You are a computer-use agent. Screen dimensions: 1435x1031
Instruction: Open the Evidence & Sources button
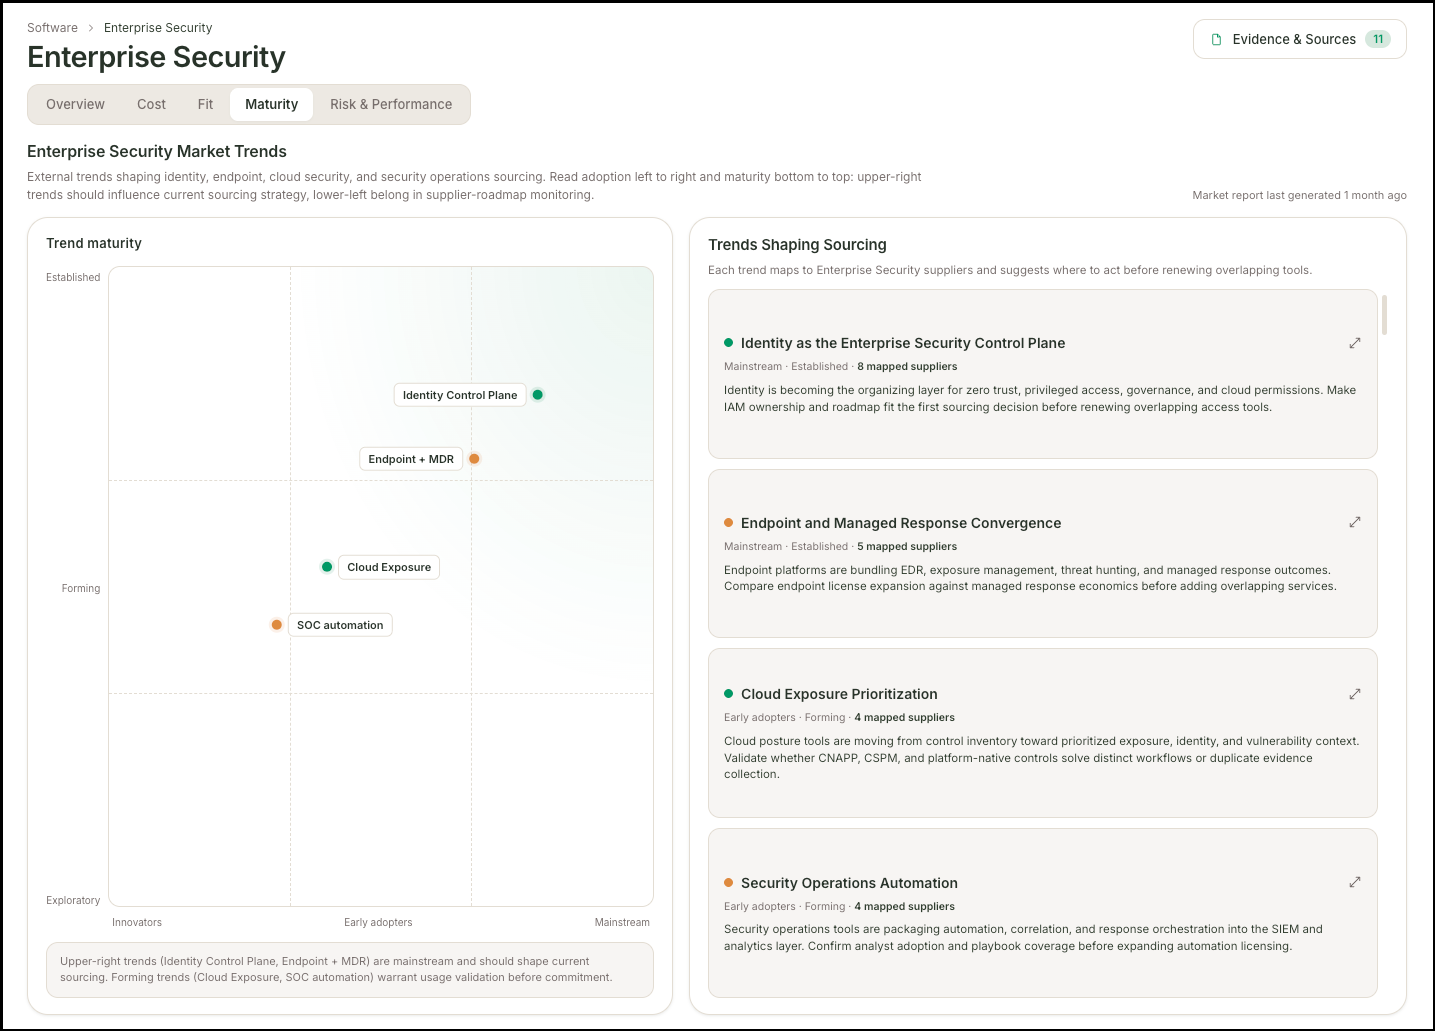1299,39
